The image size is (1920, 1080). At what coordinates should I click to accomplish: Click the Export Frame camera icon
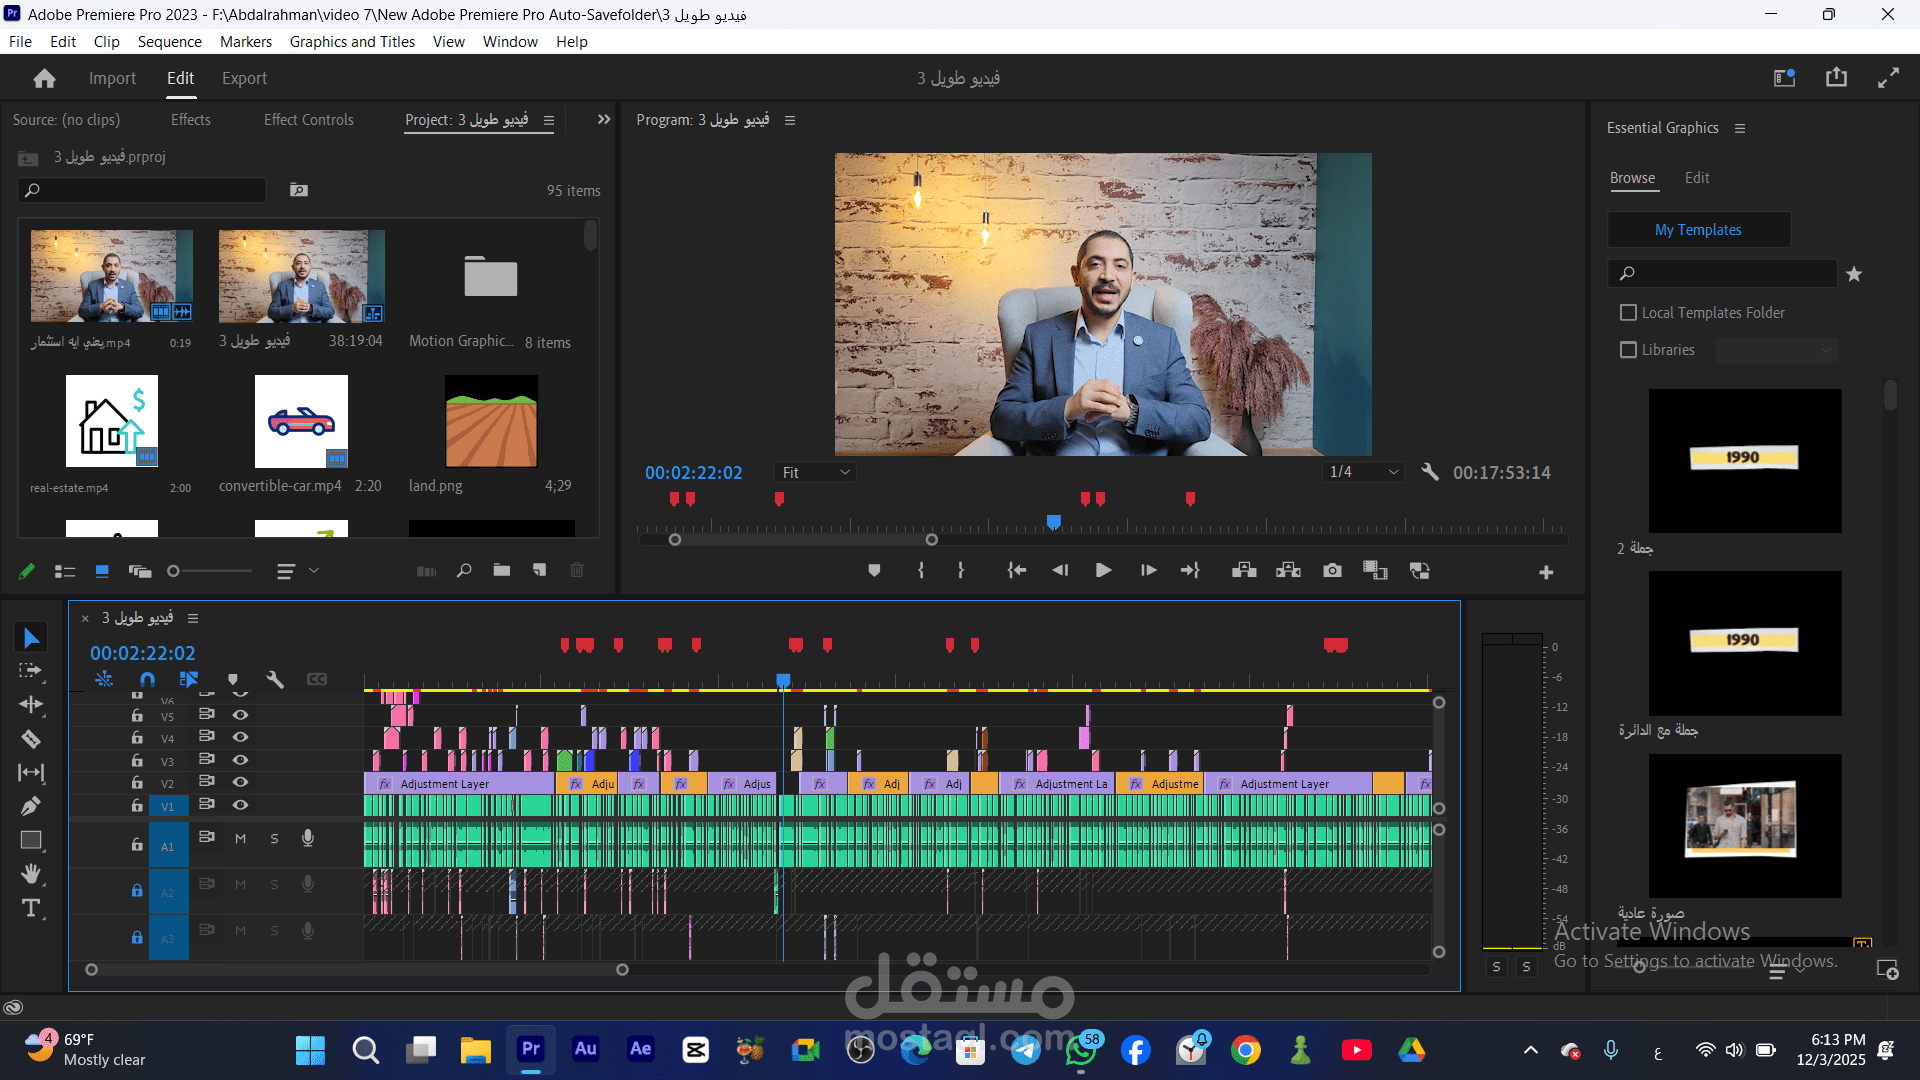tap(1332, 570)
